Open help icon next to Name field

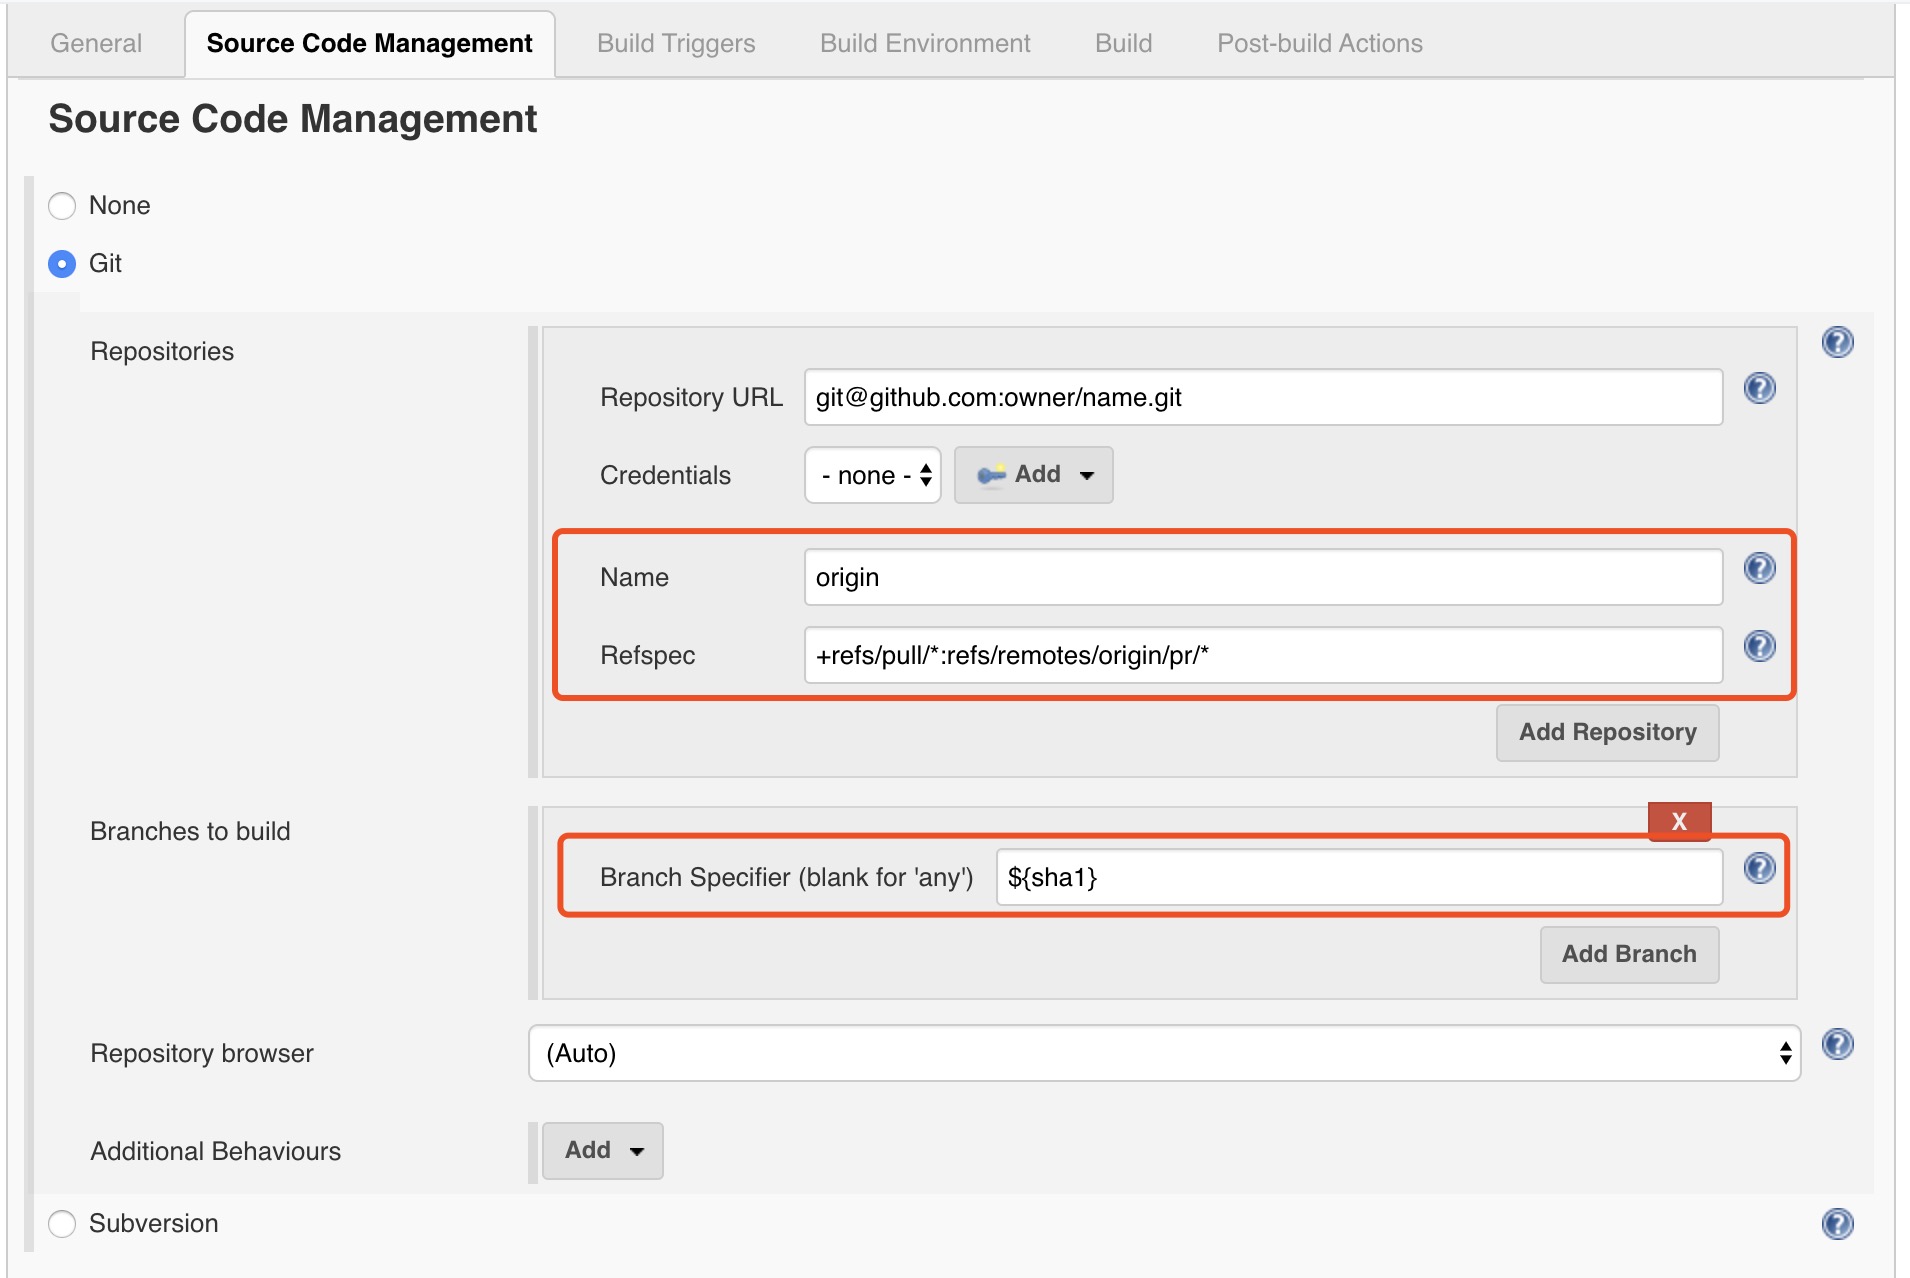[x=1759, y=568]
